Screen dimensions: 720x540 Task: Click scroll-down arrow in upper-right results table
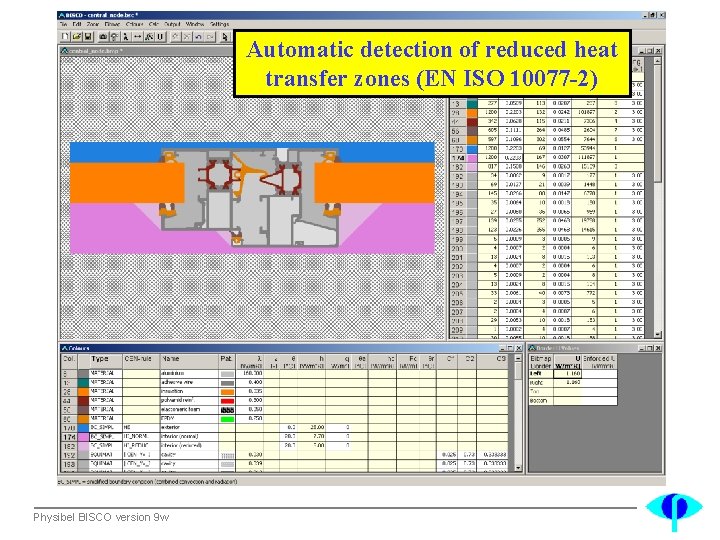(x=658, y=335)
